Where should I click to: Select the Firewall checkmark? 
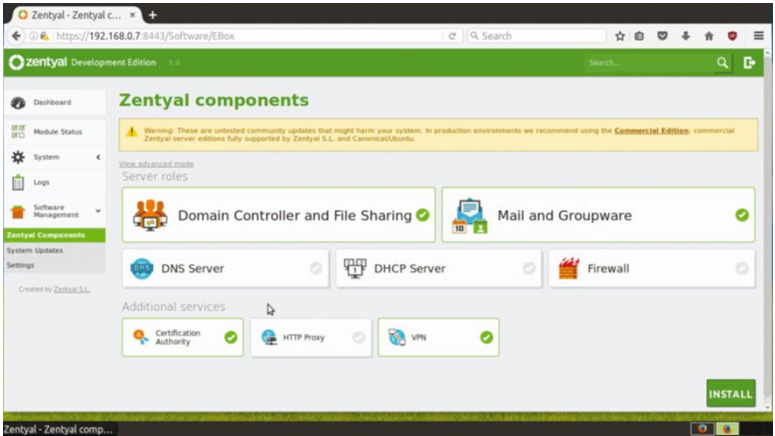click(742, 268)
